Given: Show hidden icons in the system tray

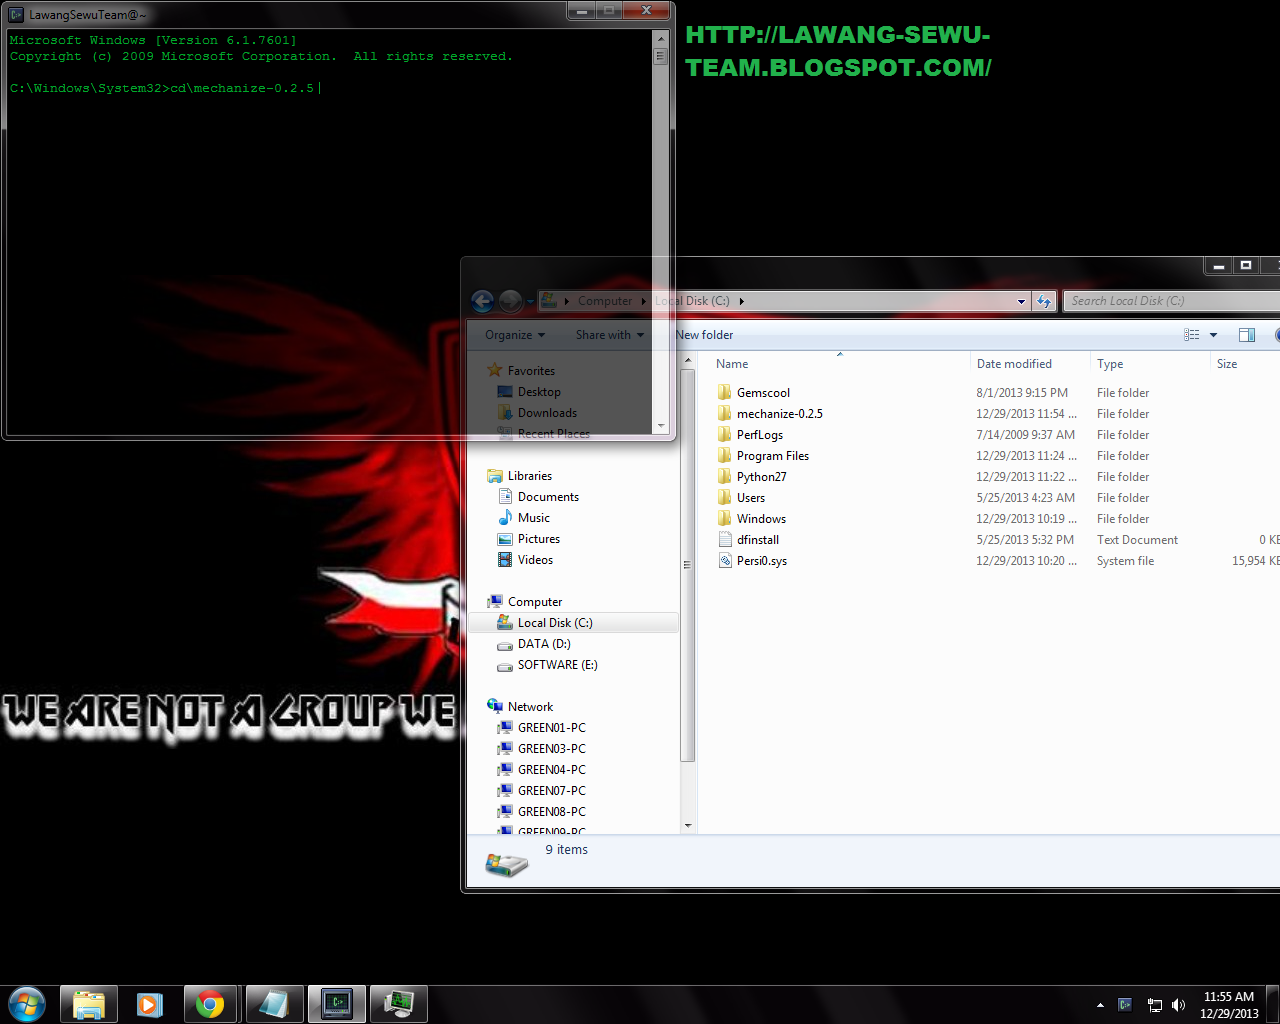Looking at the screenshot, I should pyautogui.click(x=1100, y=1004).
